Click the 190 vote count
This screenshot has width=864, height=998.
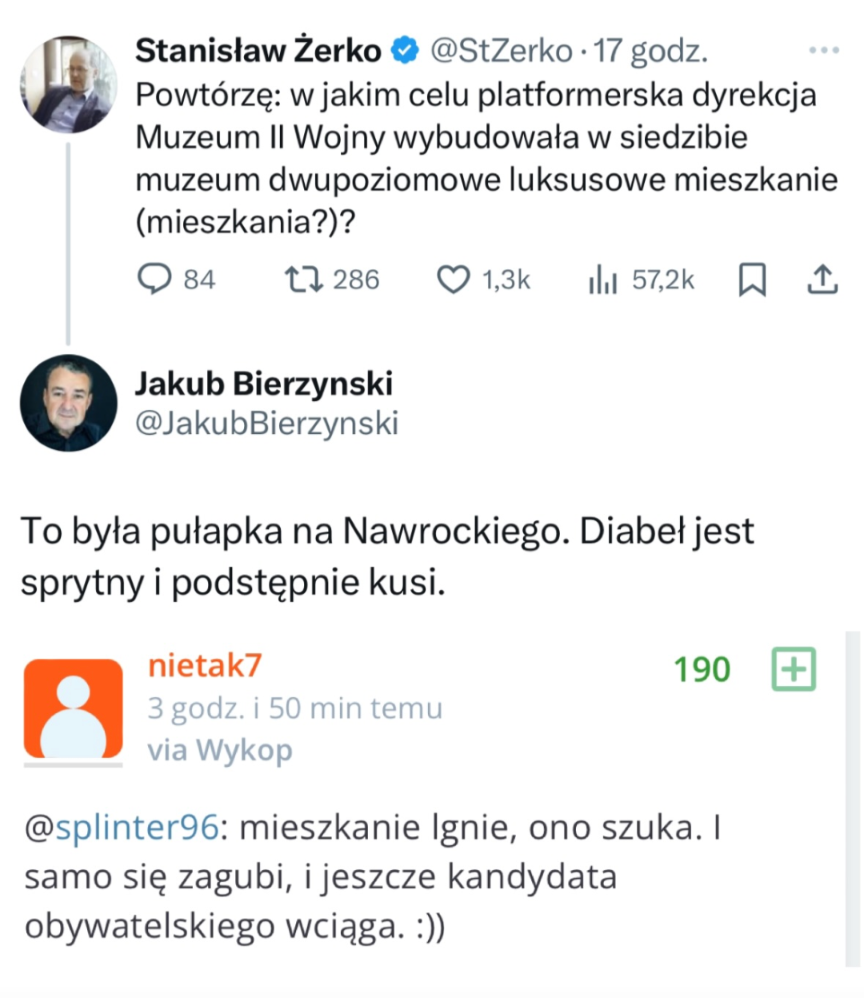701,669
